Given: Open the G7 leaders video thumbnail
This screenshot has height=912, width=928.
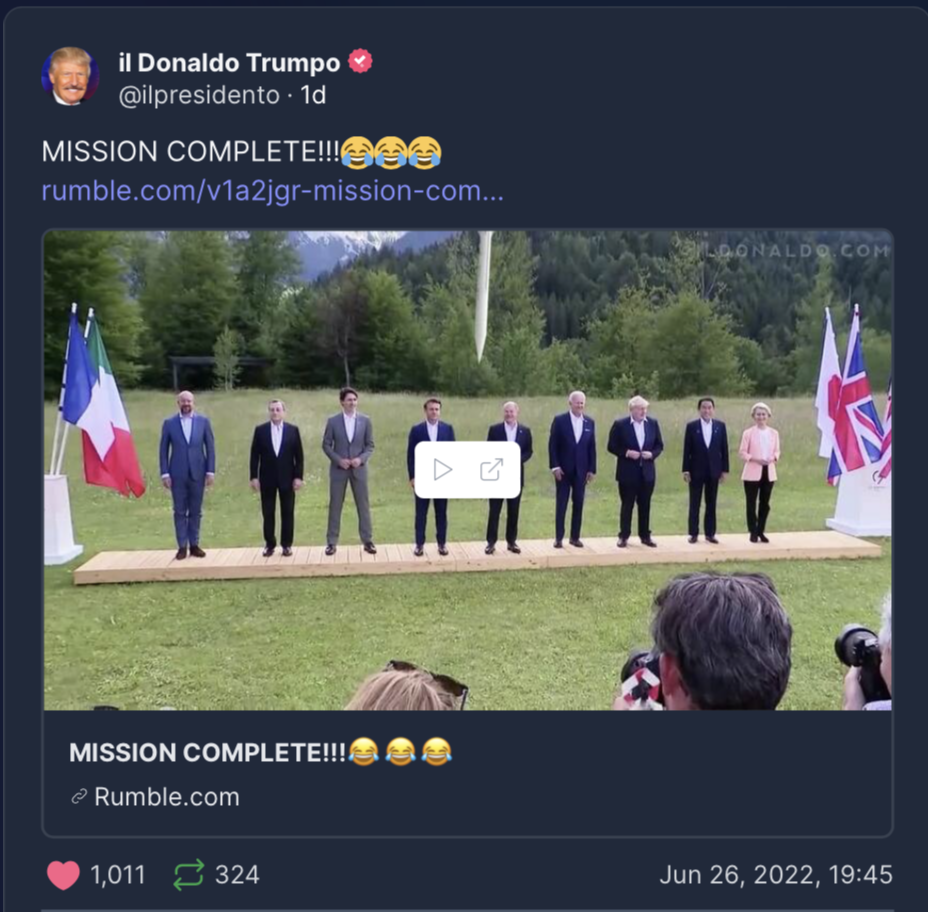Looking at the screenshot, I should click(x=468, y=470).
